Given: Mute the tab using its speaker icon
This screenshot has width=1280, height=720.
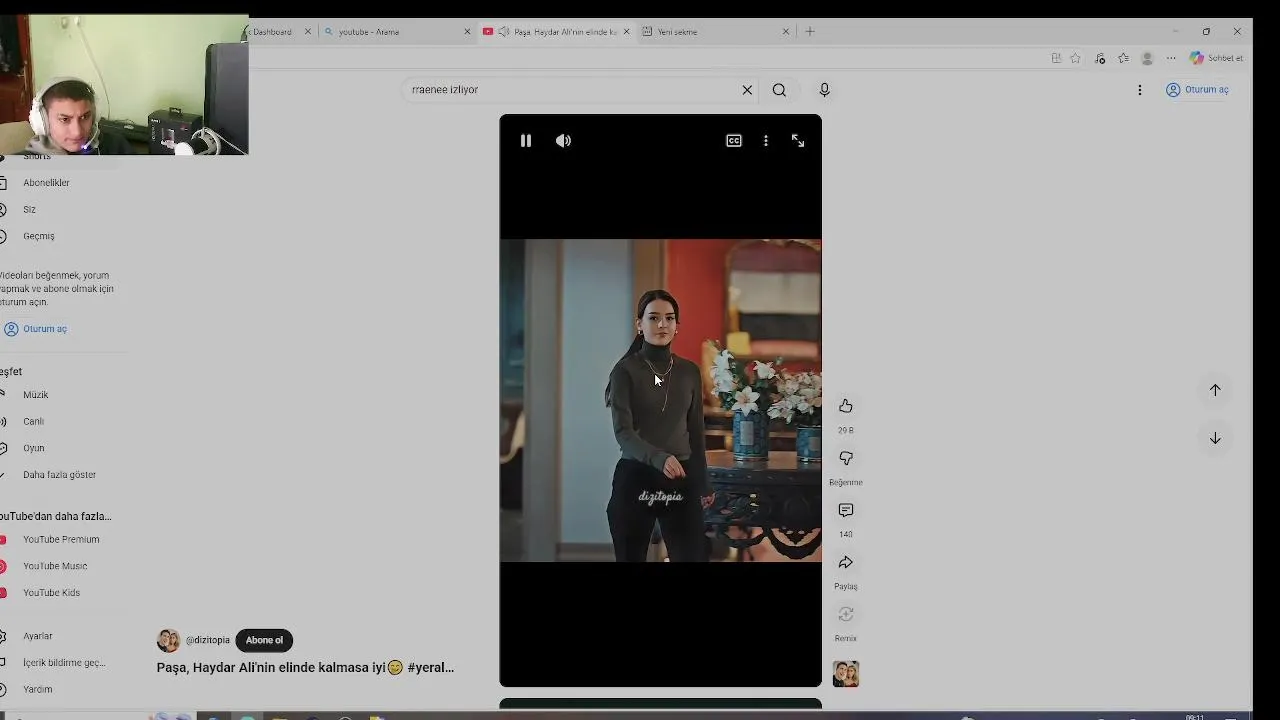Looking at the screenshot, I should click(x=504, y=32).
